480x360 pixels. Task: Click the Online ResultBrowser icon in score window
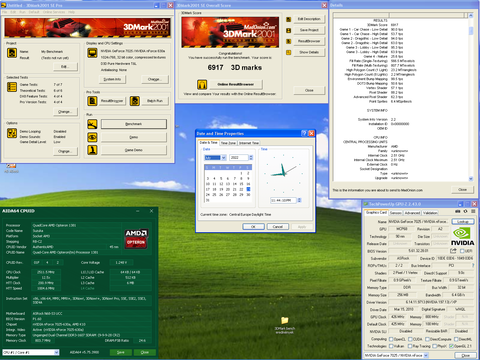click(202, 84)
